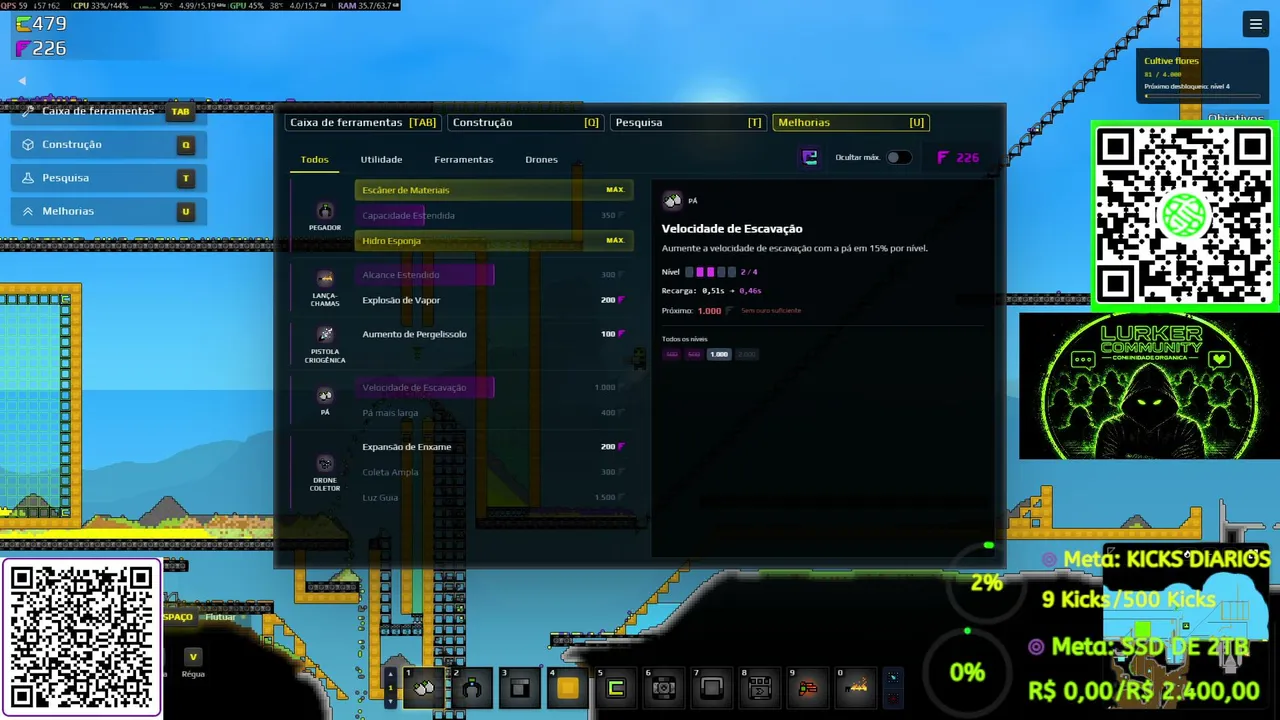The image size is (1280, 720).
Task: Select the Alcance Estendido upgrade
Action: tap(494, 275)
